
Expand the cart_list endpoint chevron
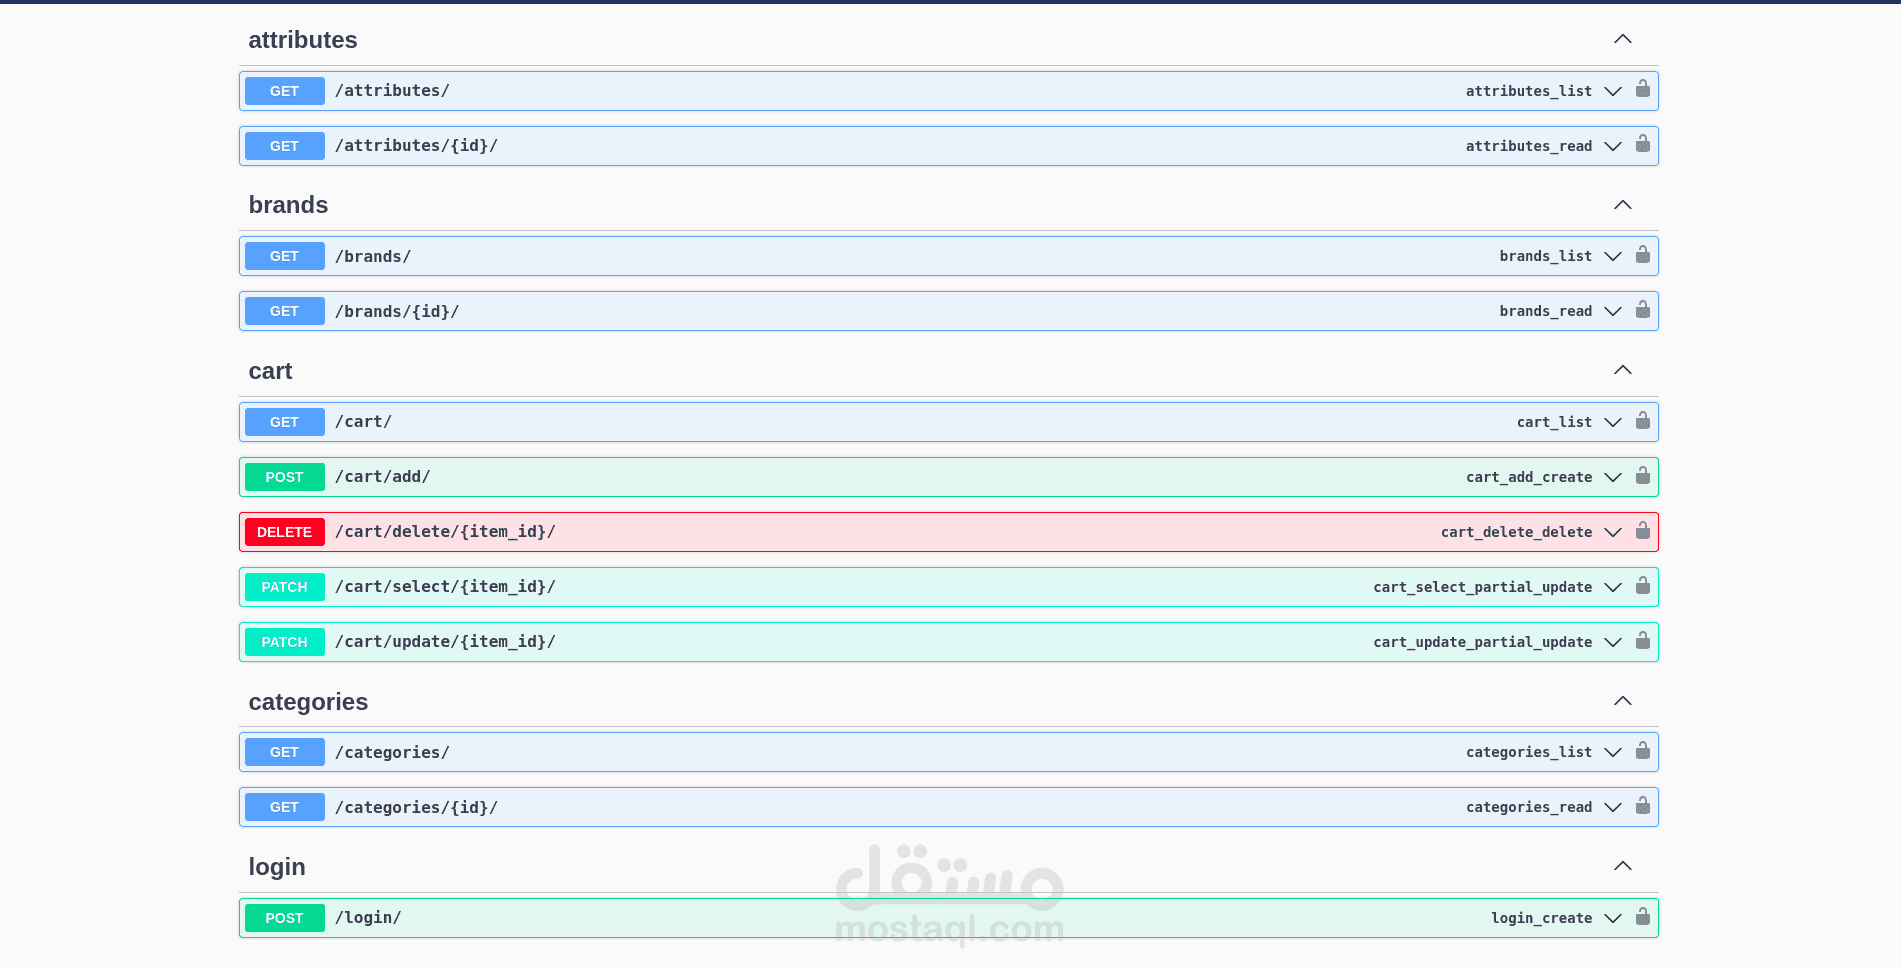point(1613,422)
